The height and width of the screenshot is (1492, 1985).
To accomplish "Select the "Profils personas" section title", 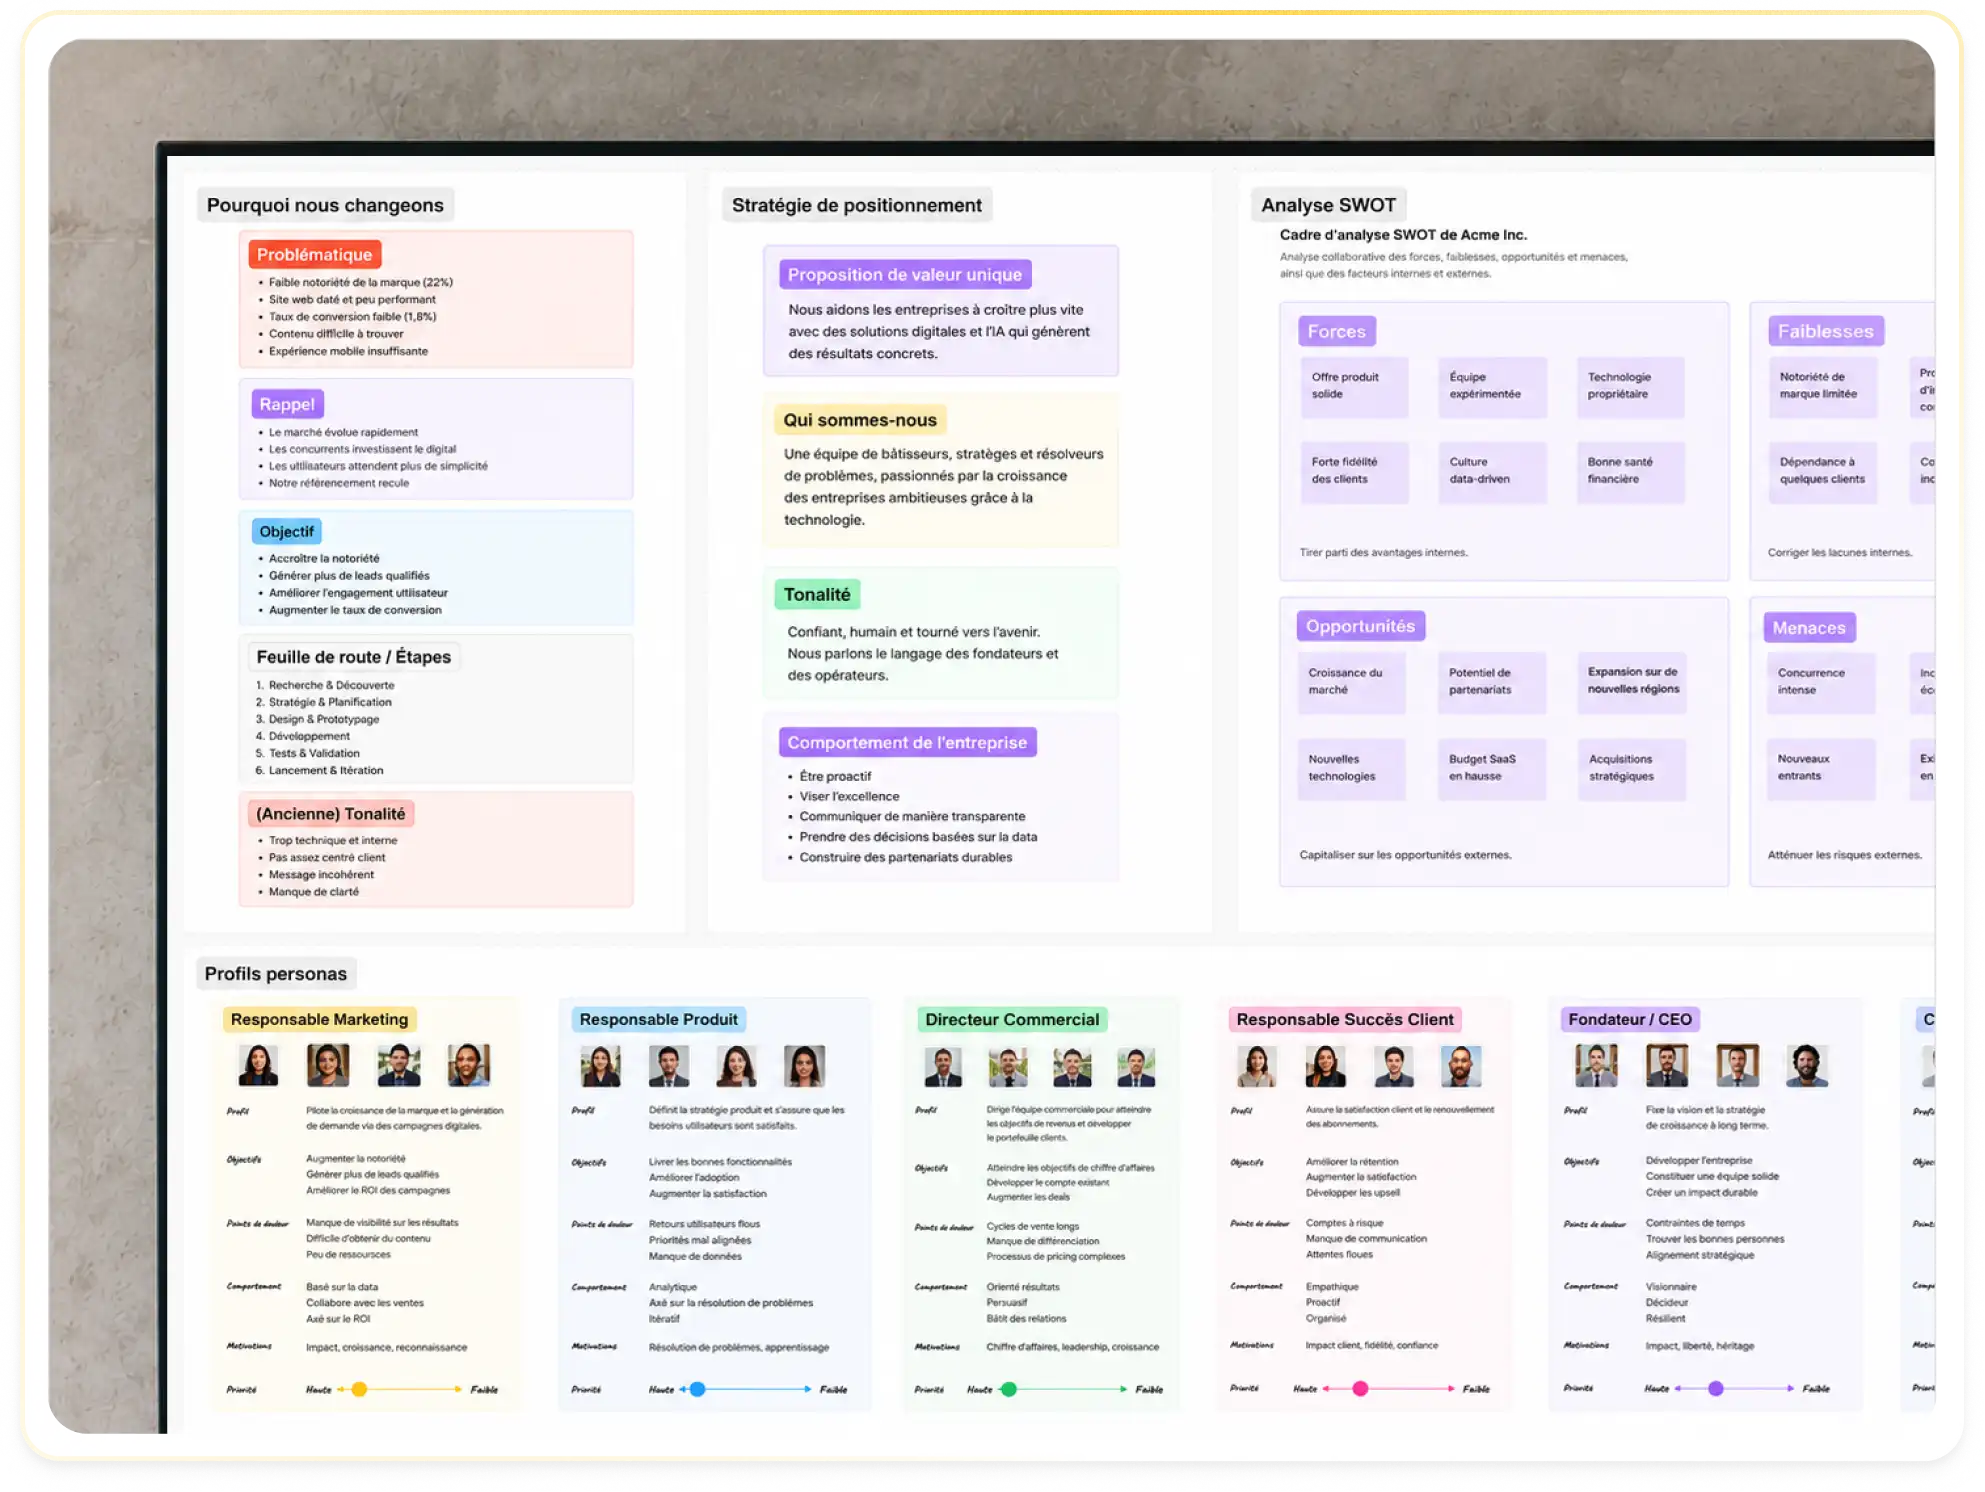I will tap(275, 974).
